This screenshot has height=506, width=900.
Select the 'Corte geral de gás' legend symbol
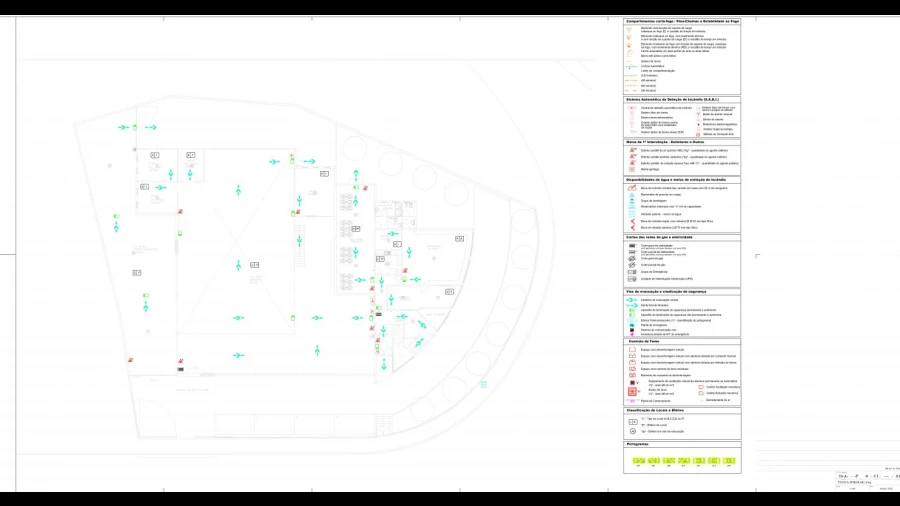pos(632,258)
